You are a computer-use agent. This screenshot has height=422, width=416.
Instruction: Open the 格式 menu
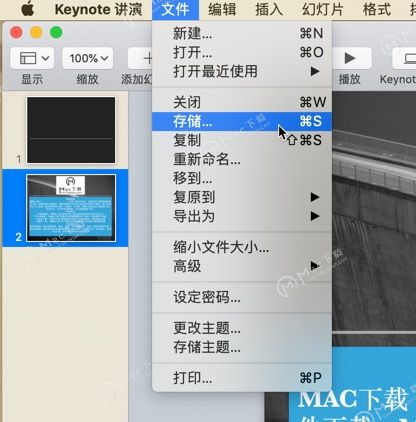(x=377, y=9)
